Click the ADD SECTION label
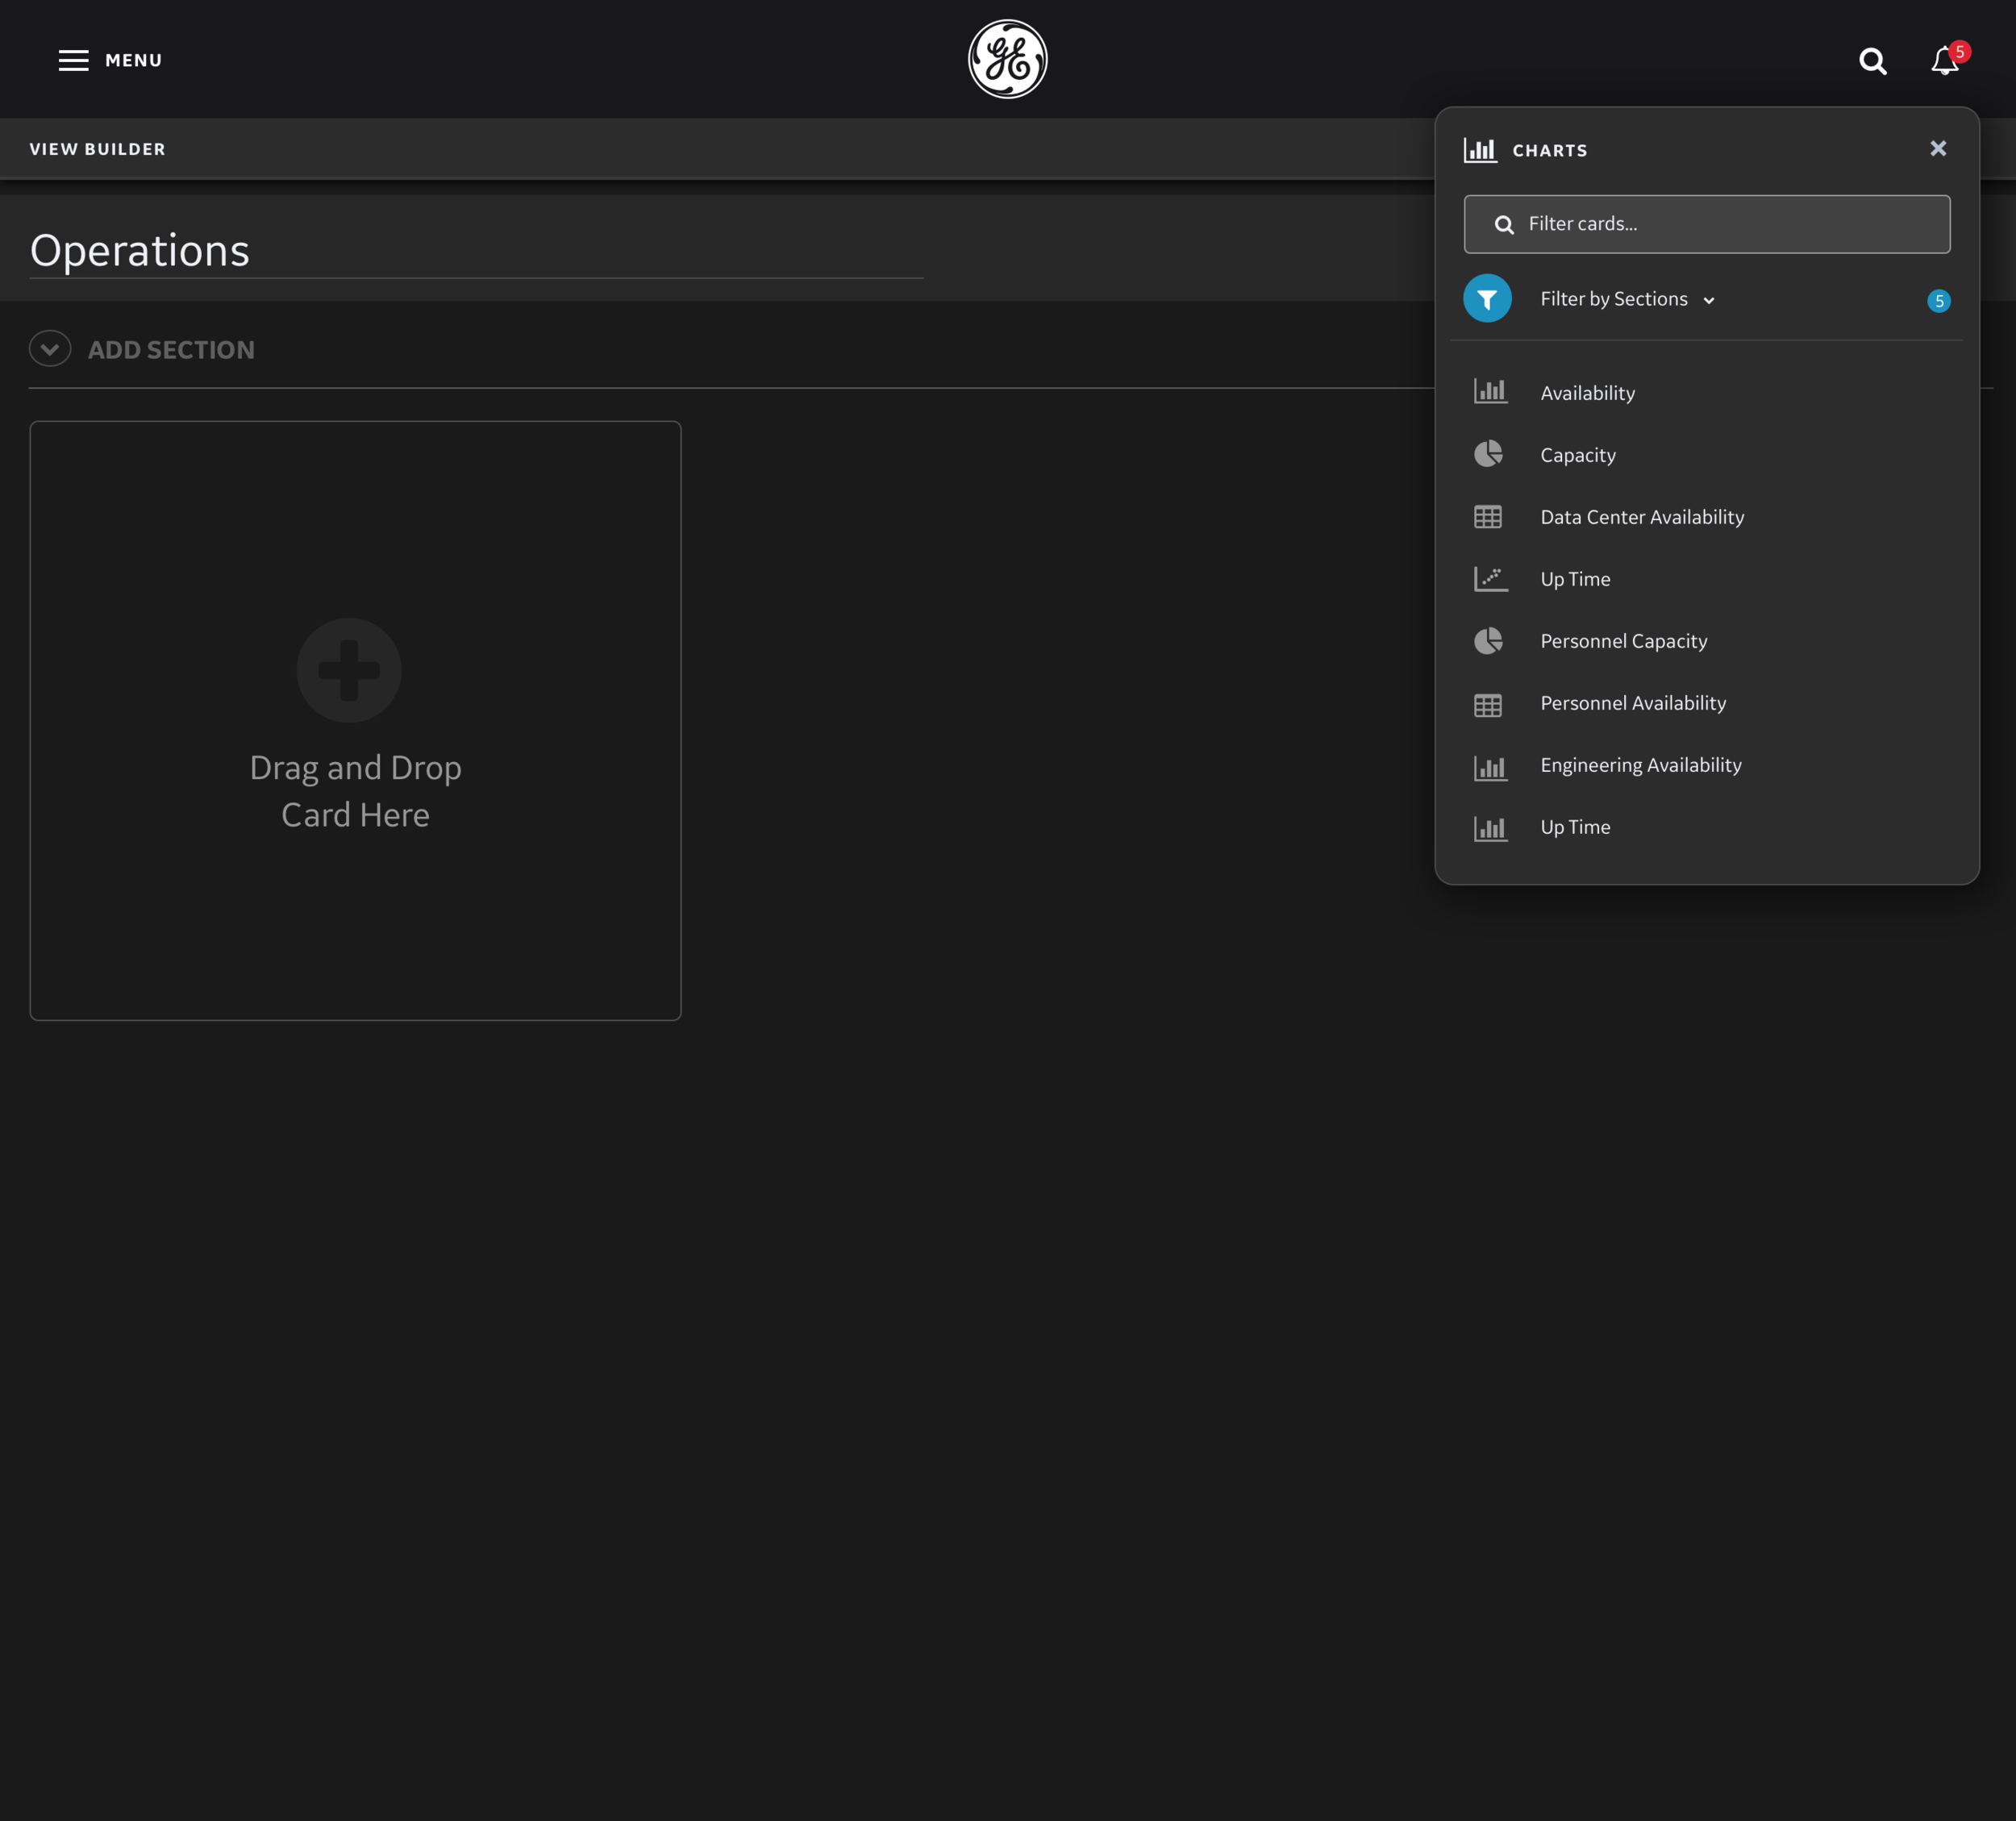The width and height of the screenshot is (2016, 1821). click(x=171, y=350)
